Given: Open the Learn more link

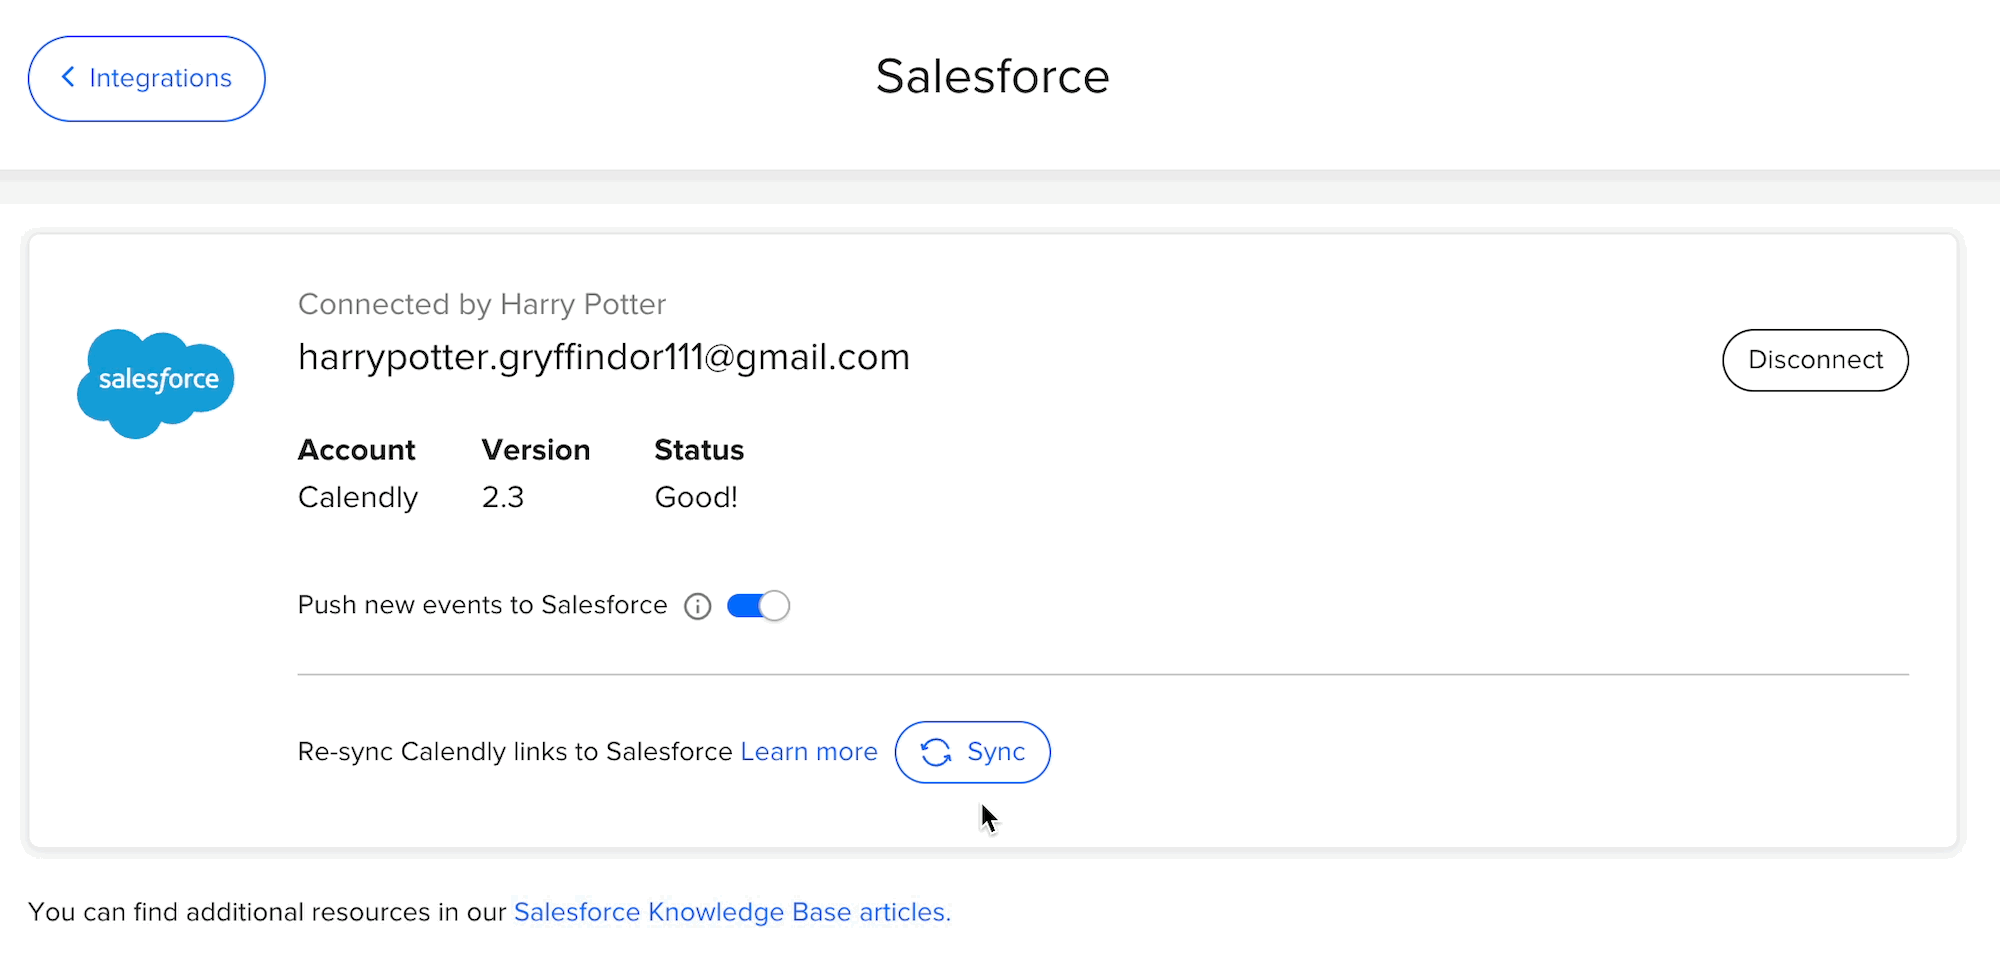Looking at the screenshot, I should (x=808, y=752).
